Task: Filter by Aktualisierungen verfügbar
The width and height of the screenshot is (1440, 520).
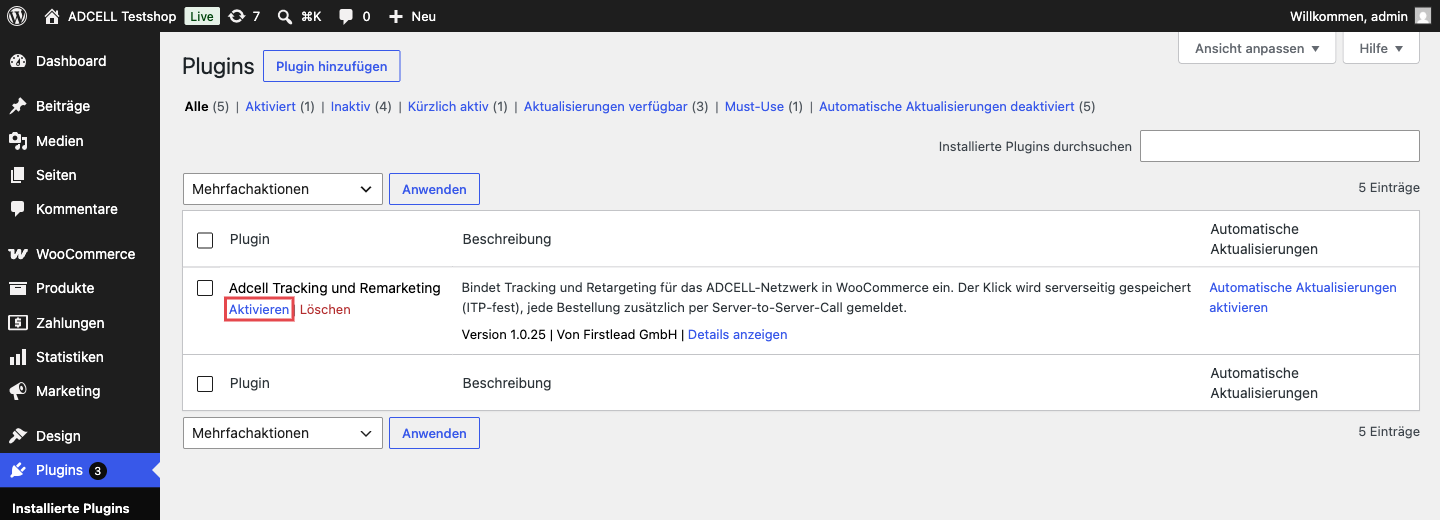Action: click(x=606, y=107)
